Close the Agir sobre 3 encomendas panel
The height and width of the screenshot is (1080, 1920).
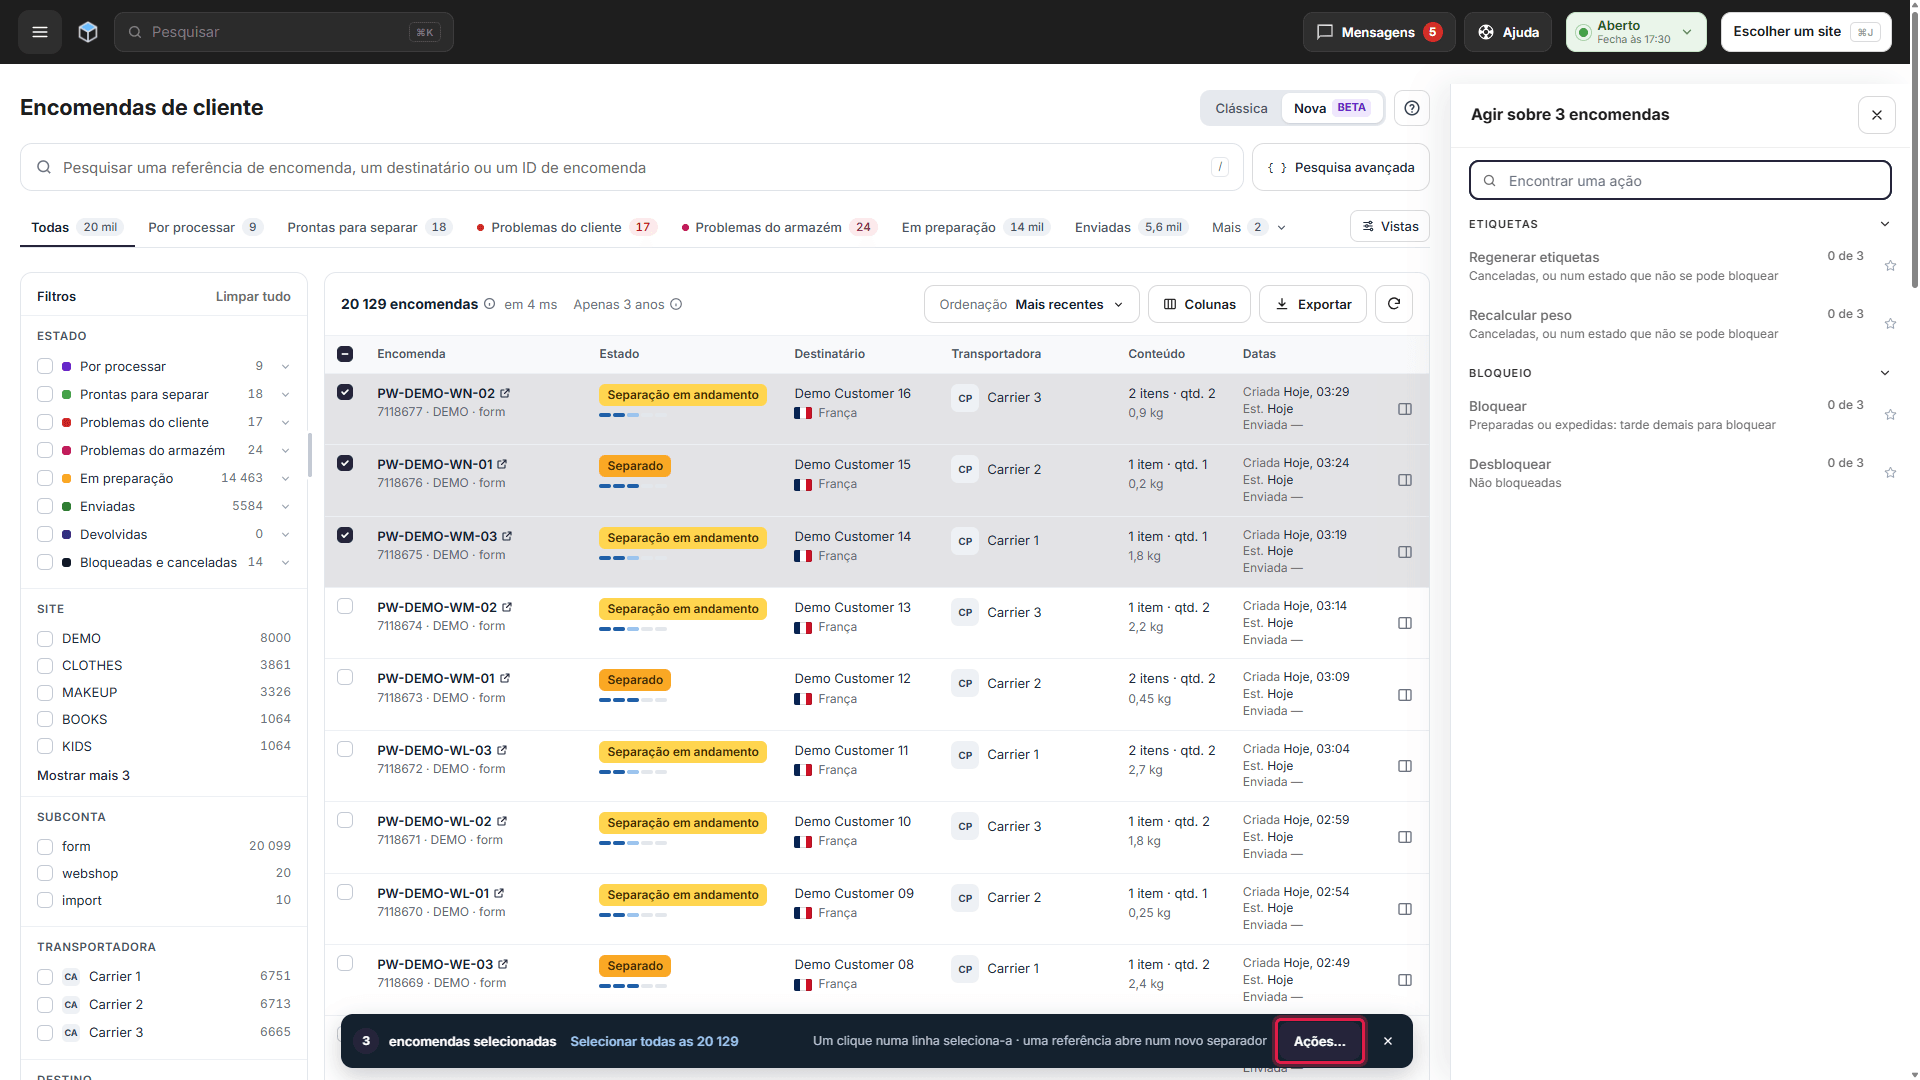click(x=1877, y=115)
